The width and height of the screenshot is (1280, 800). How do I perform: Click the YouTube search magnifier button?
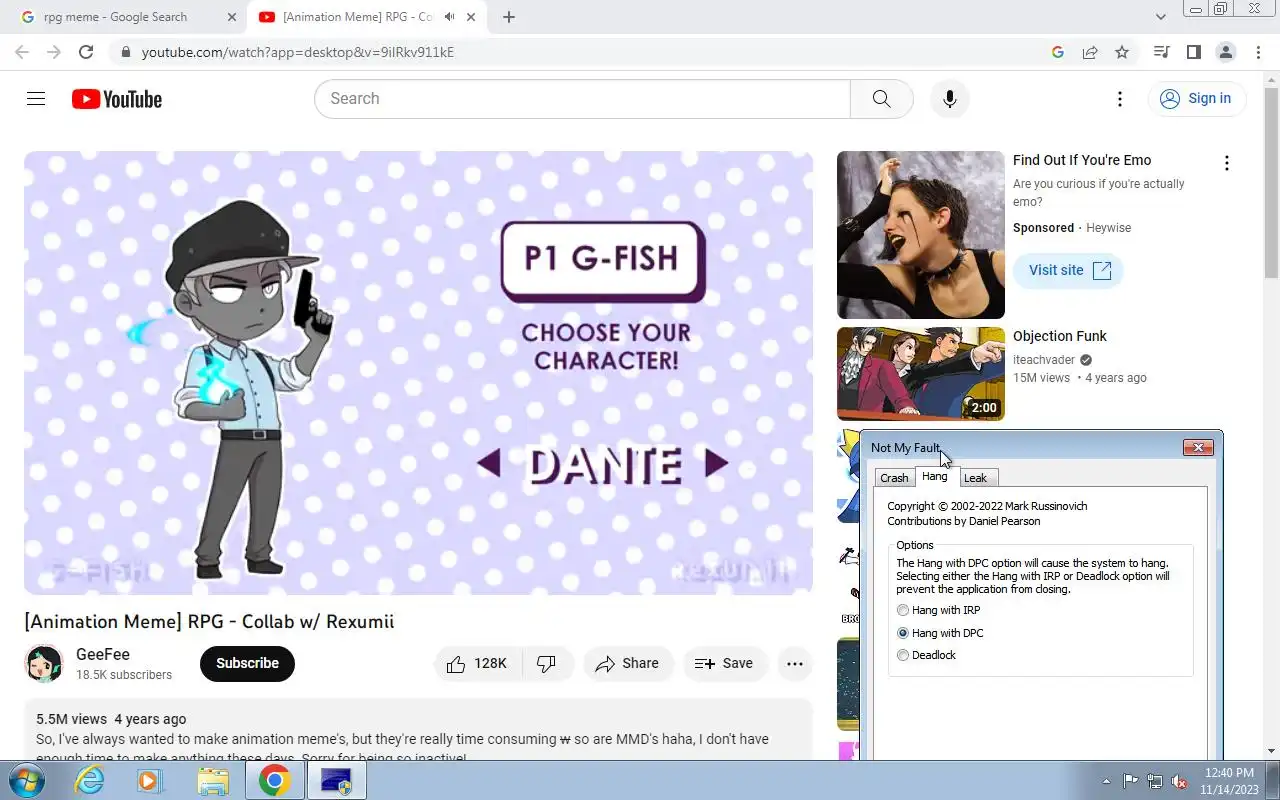tap(881, 98)
